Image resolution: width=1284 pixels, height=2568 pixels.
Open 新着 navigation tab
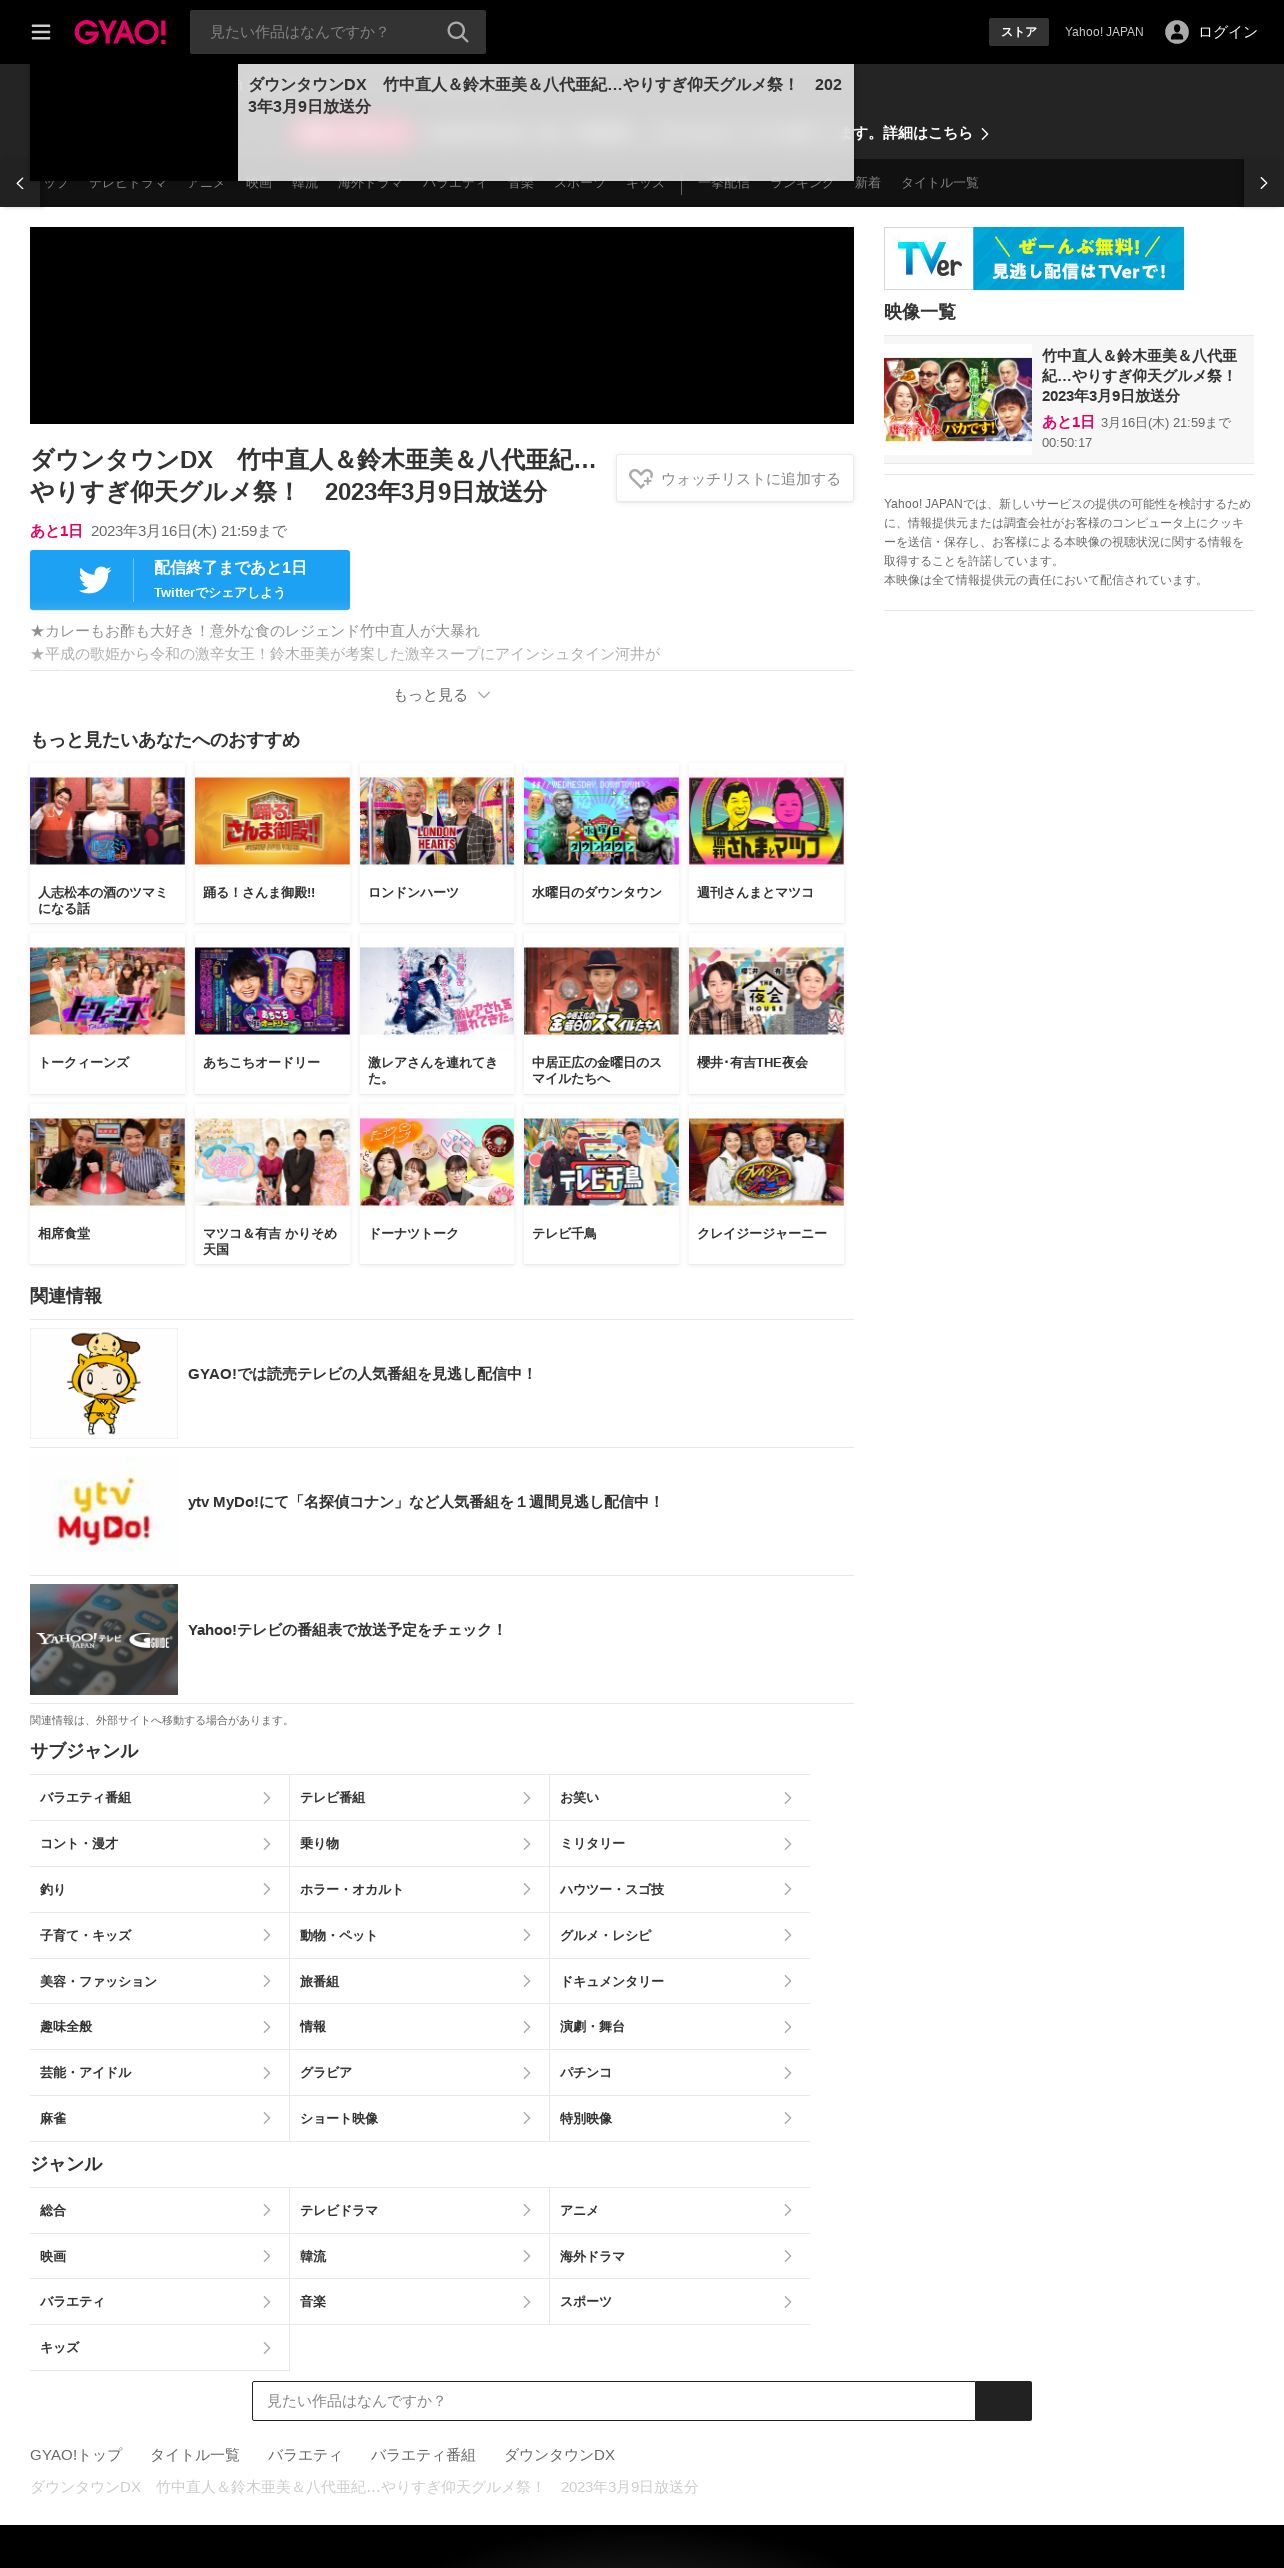coord(867,183)
